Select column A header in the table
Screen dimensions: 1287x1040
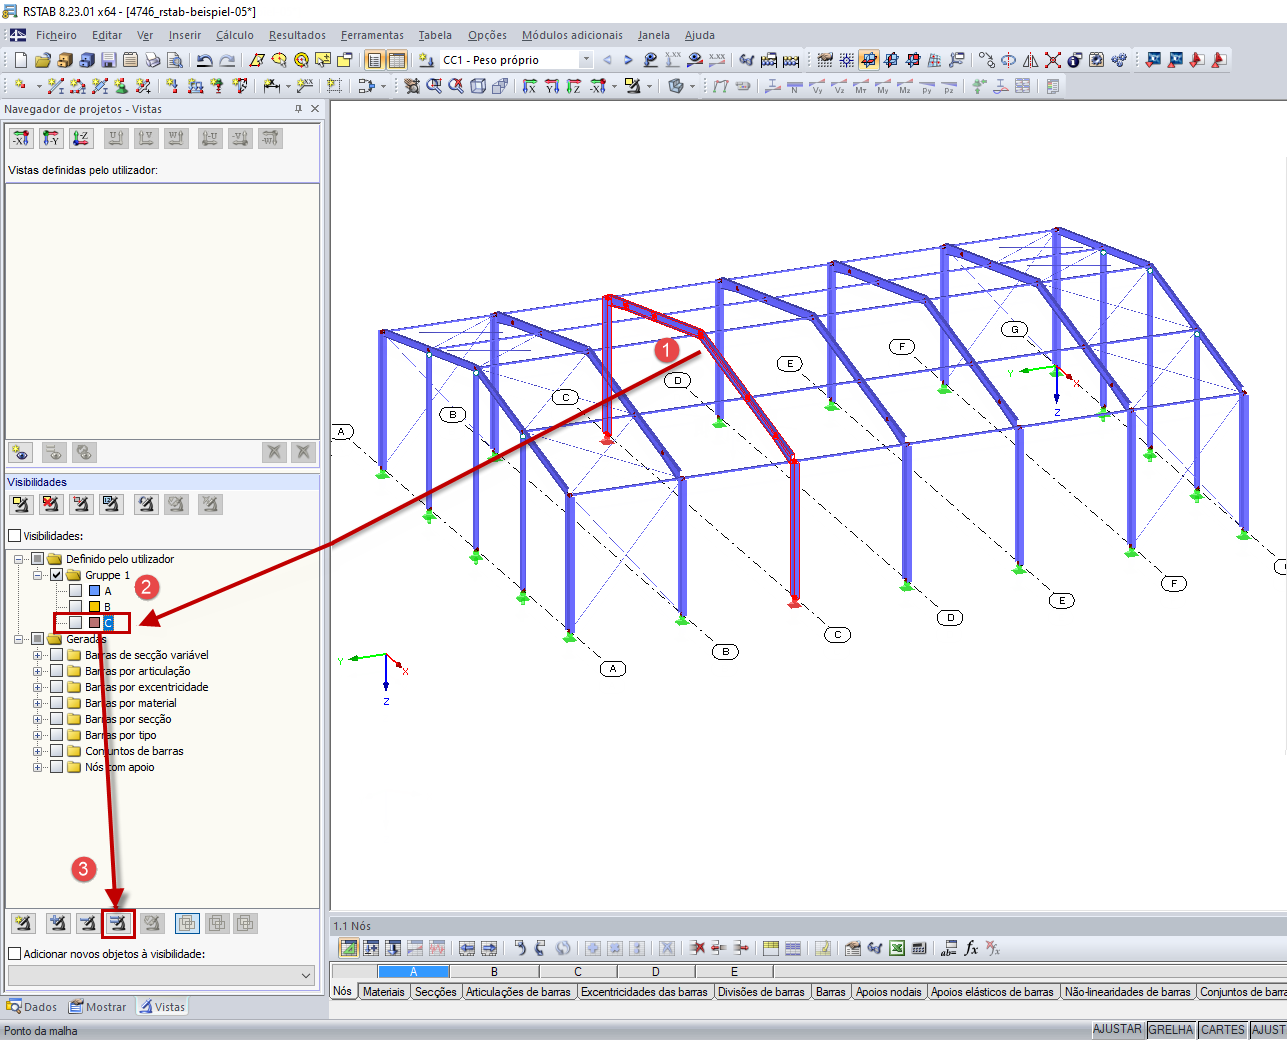(414, 971)
